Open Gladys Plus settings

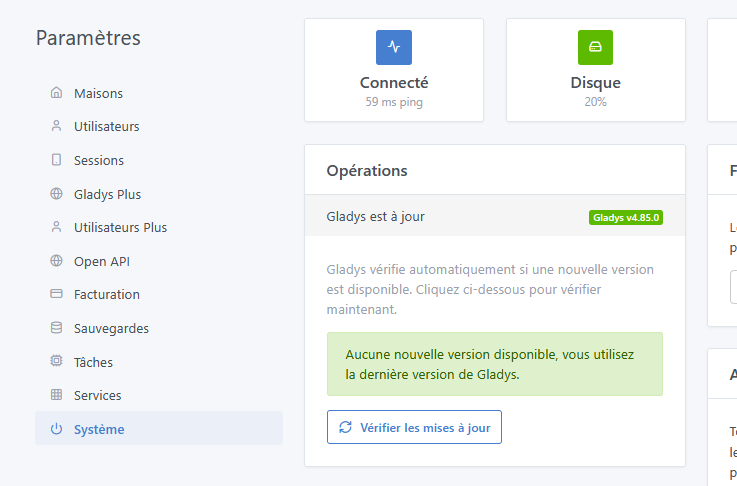159,194
